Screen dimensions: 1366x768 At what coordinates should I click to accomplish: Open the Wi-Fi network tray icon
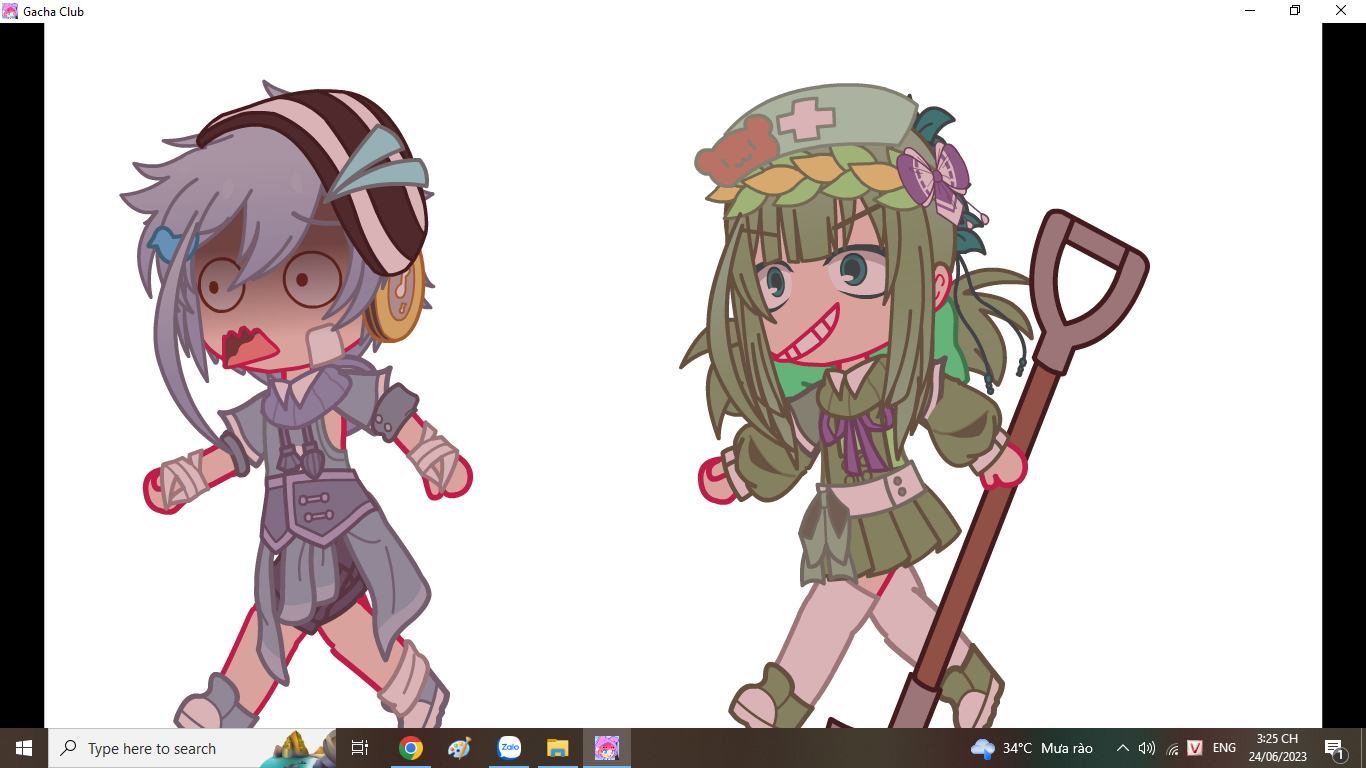(1172, 748)
